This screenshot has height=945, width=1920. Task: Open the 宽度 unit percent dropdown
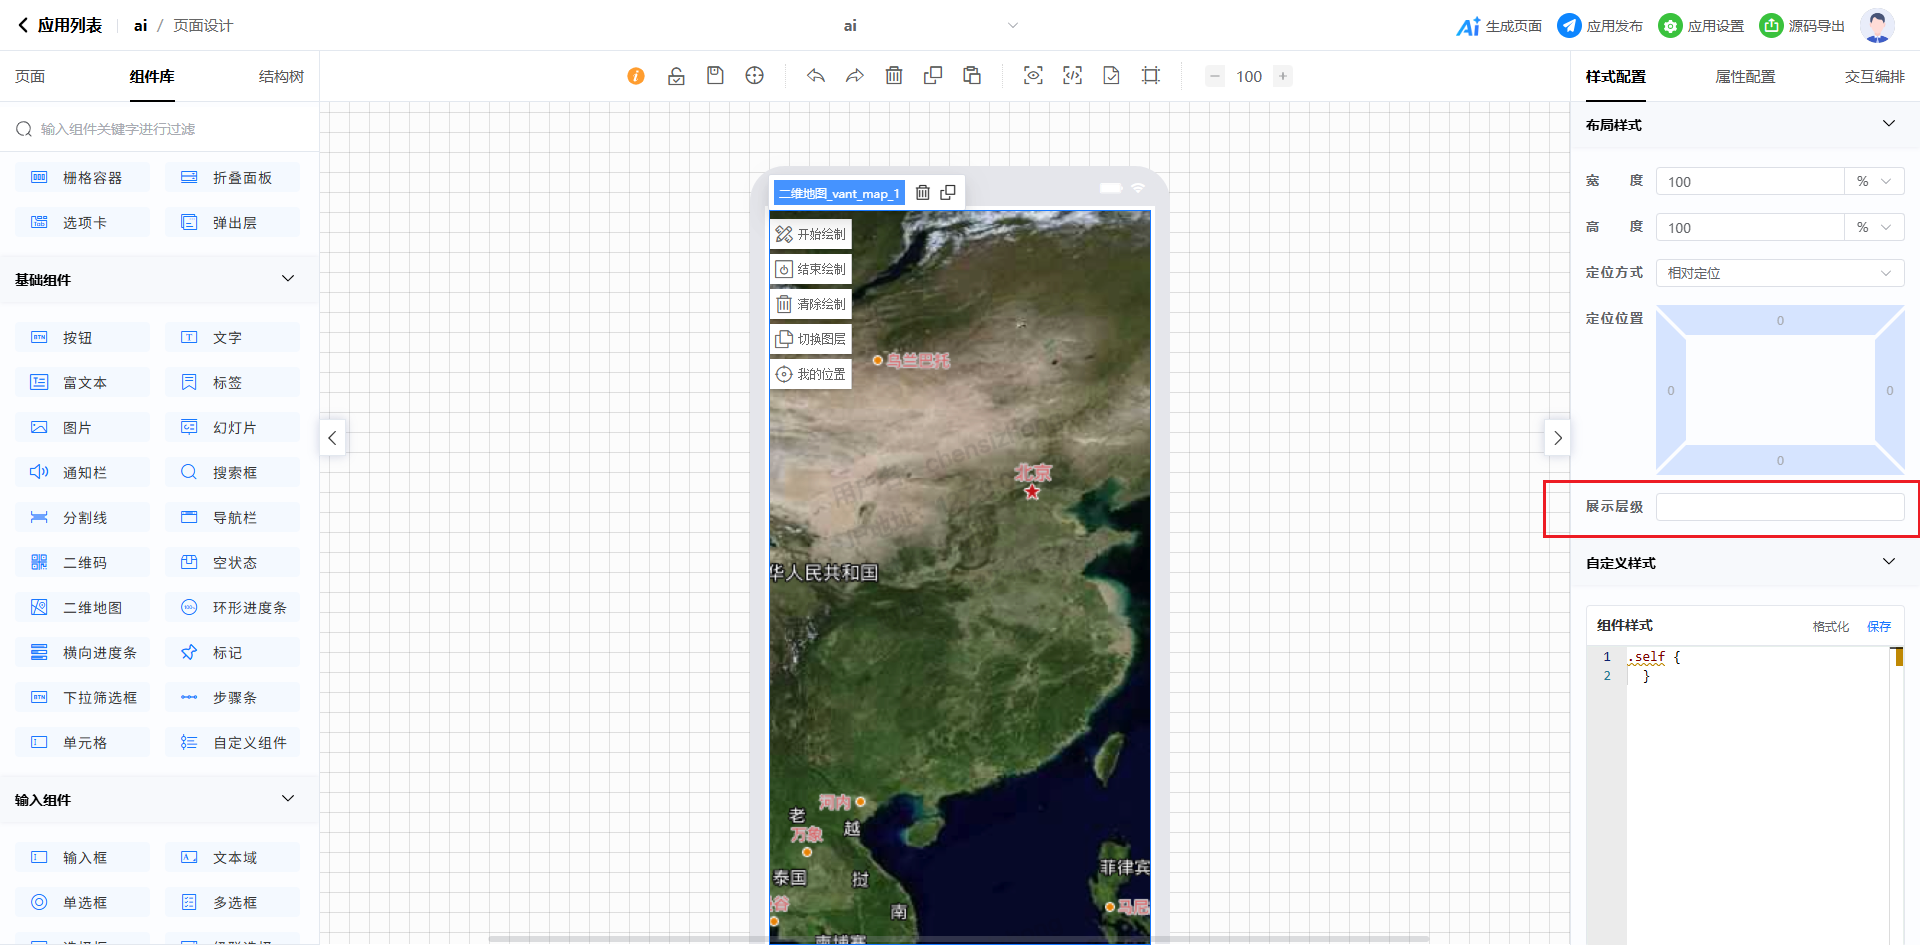[1873, 182]
